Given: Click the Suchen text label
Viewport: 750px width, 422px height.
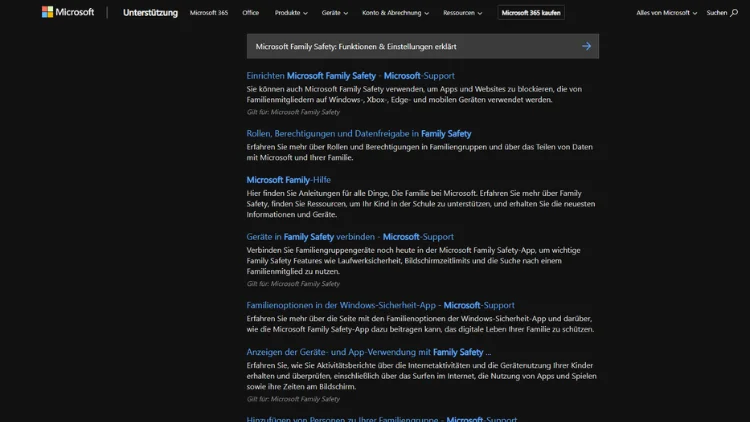Looking at the screenshot, I should pos(717,13).
